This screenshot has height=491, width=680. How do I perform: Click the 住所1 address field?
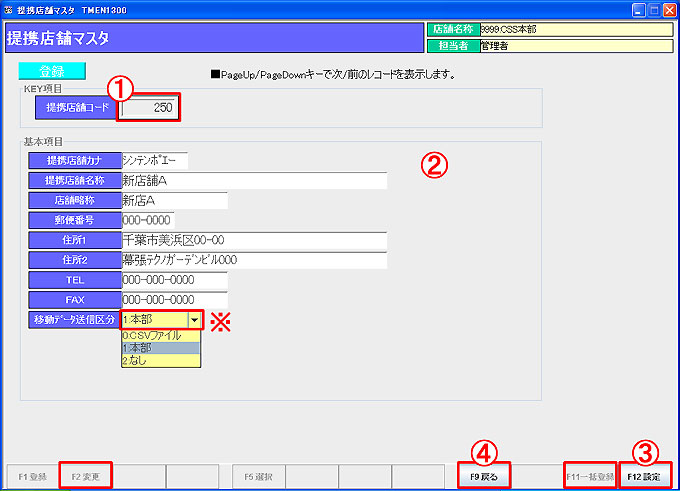tap(254, 240)
